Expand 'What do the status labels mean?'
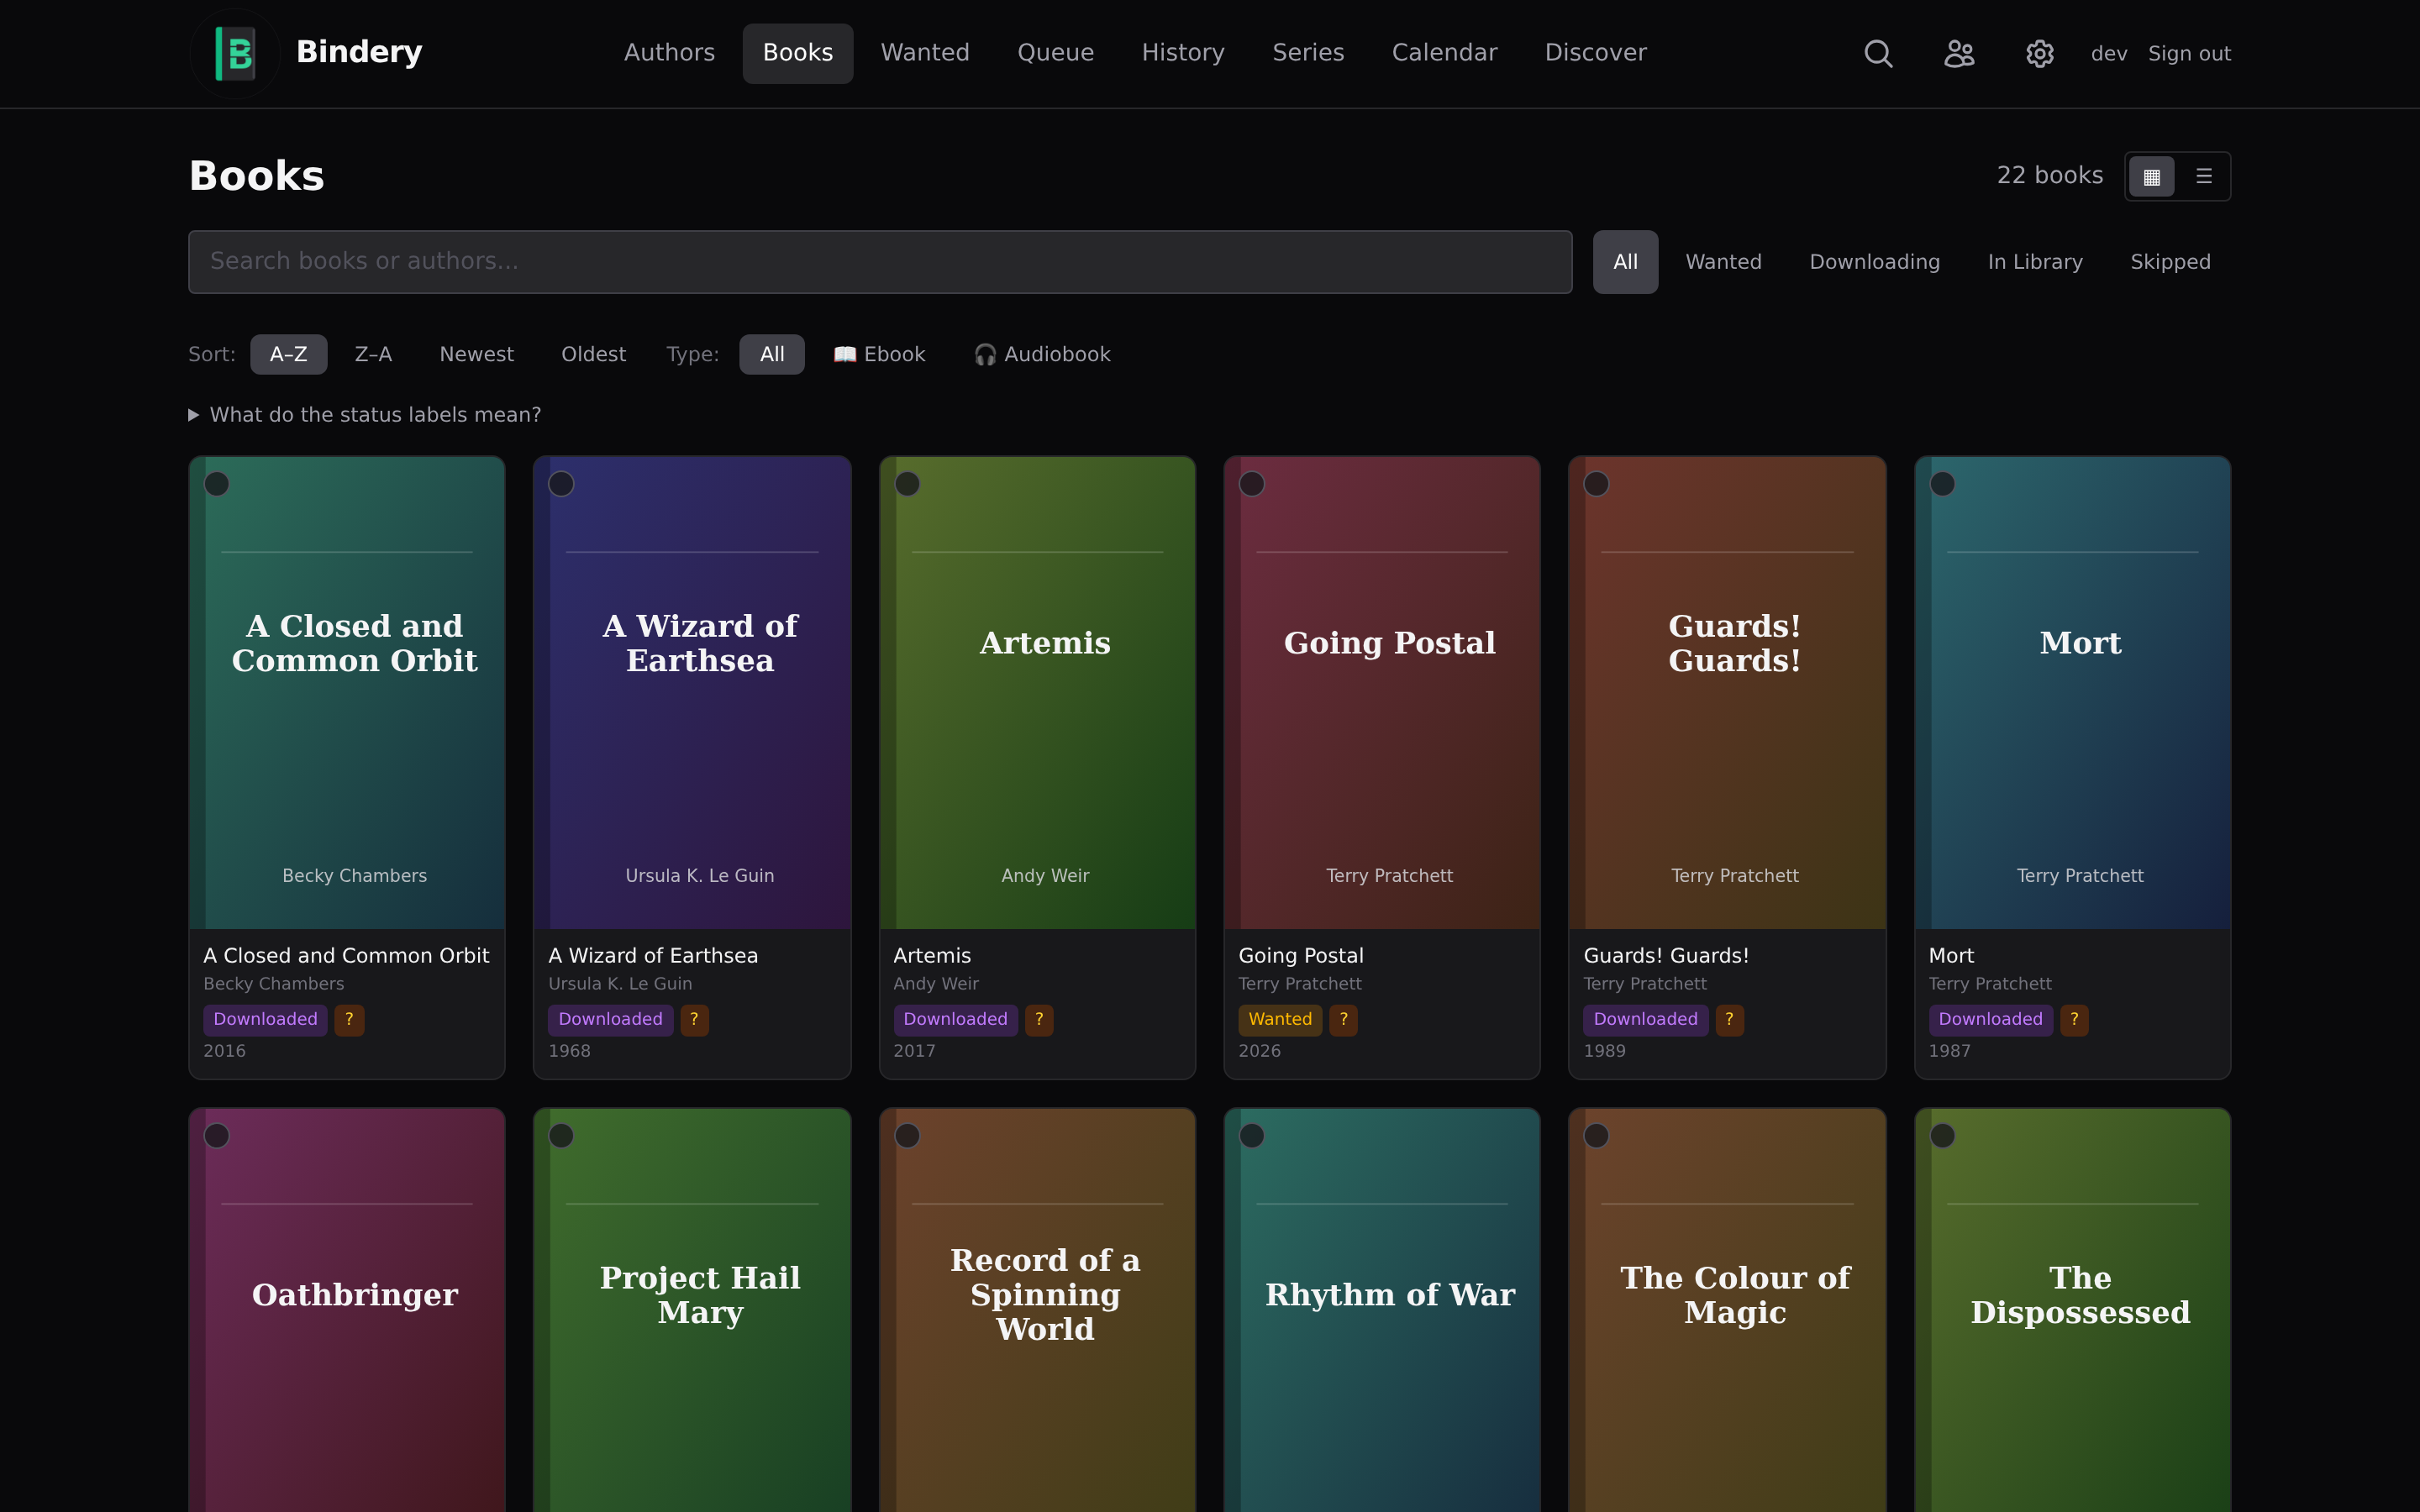 [x=365, y=415]
